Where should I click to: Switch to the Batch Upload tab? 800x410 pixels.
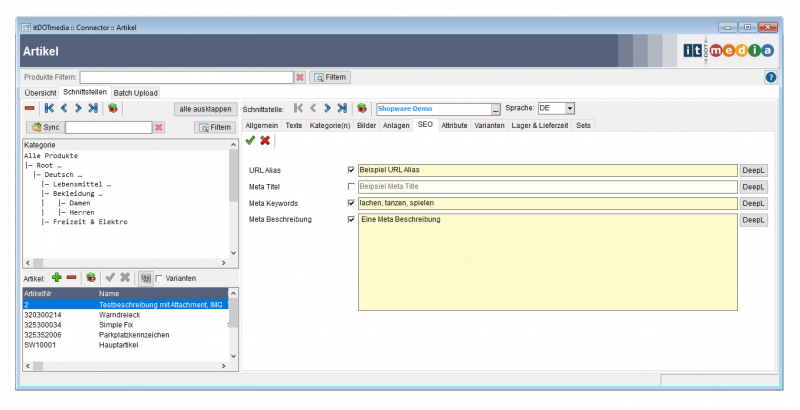[x=135, y=92]
